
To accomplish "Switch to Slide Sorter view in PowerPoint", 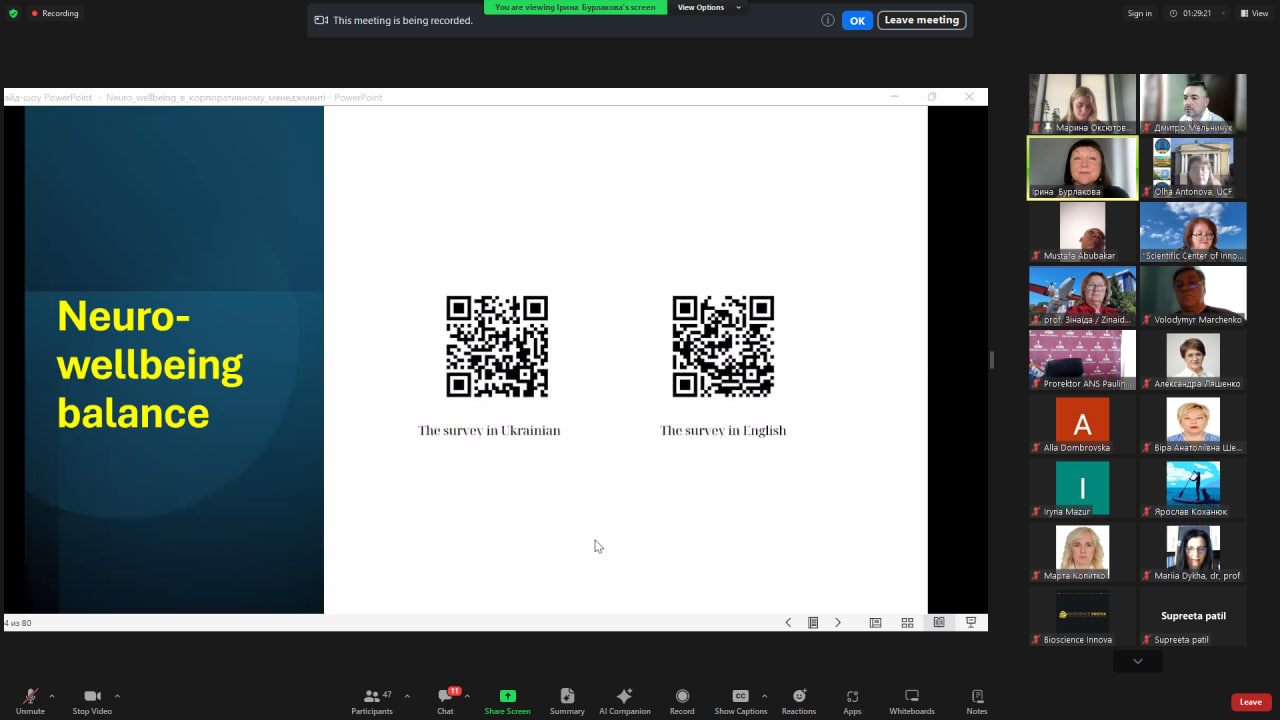I will click(x=907, y=622).
